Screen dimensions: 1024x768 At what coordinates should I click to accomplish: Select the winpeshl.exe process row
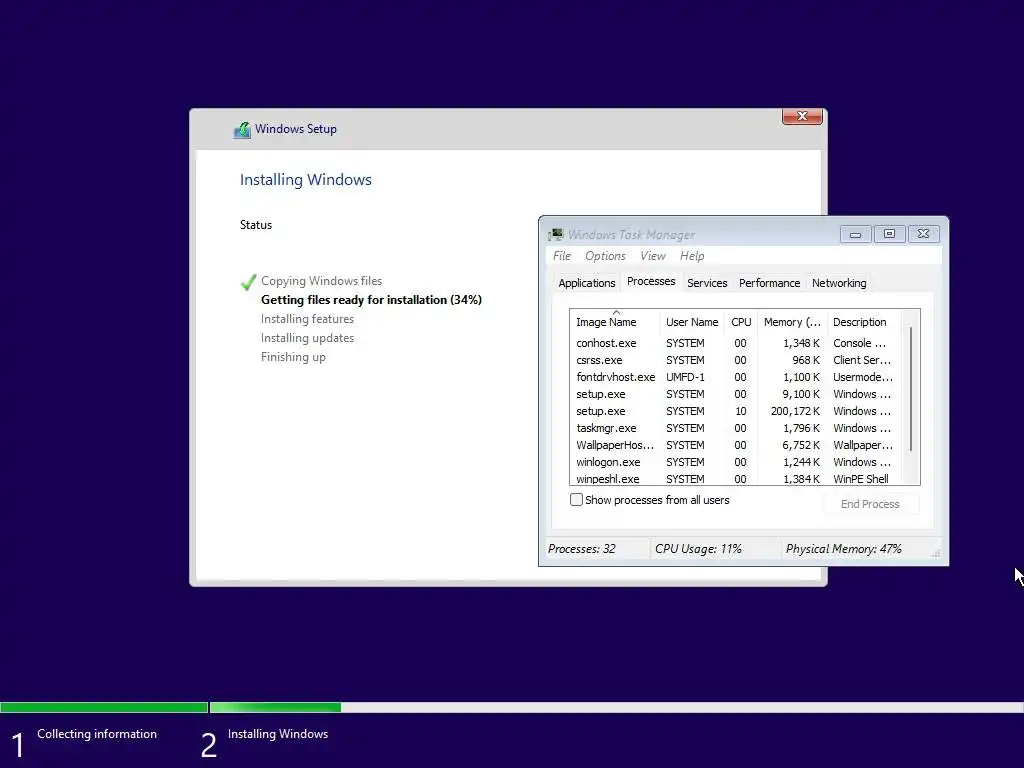pos(735,478)
